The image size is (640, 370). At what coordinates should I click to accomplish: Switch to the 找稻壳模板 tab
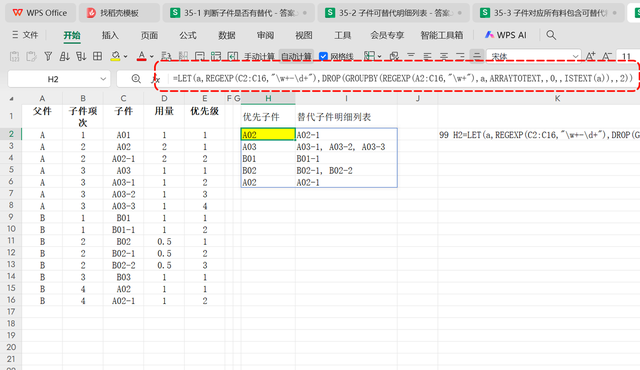[x=119, y=13]
